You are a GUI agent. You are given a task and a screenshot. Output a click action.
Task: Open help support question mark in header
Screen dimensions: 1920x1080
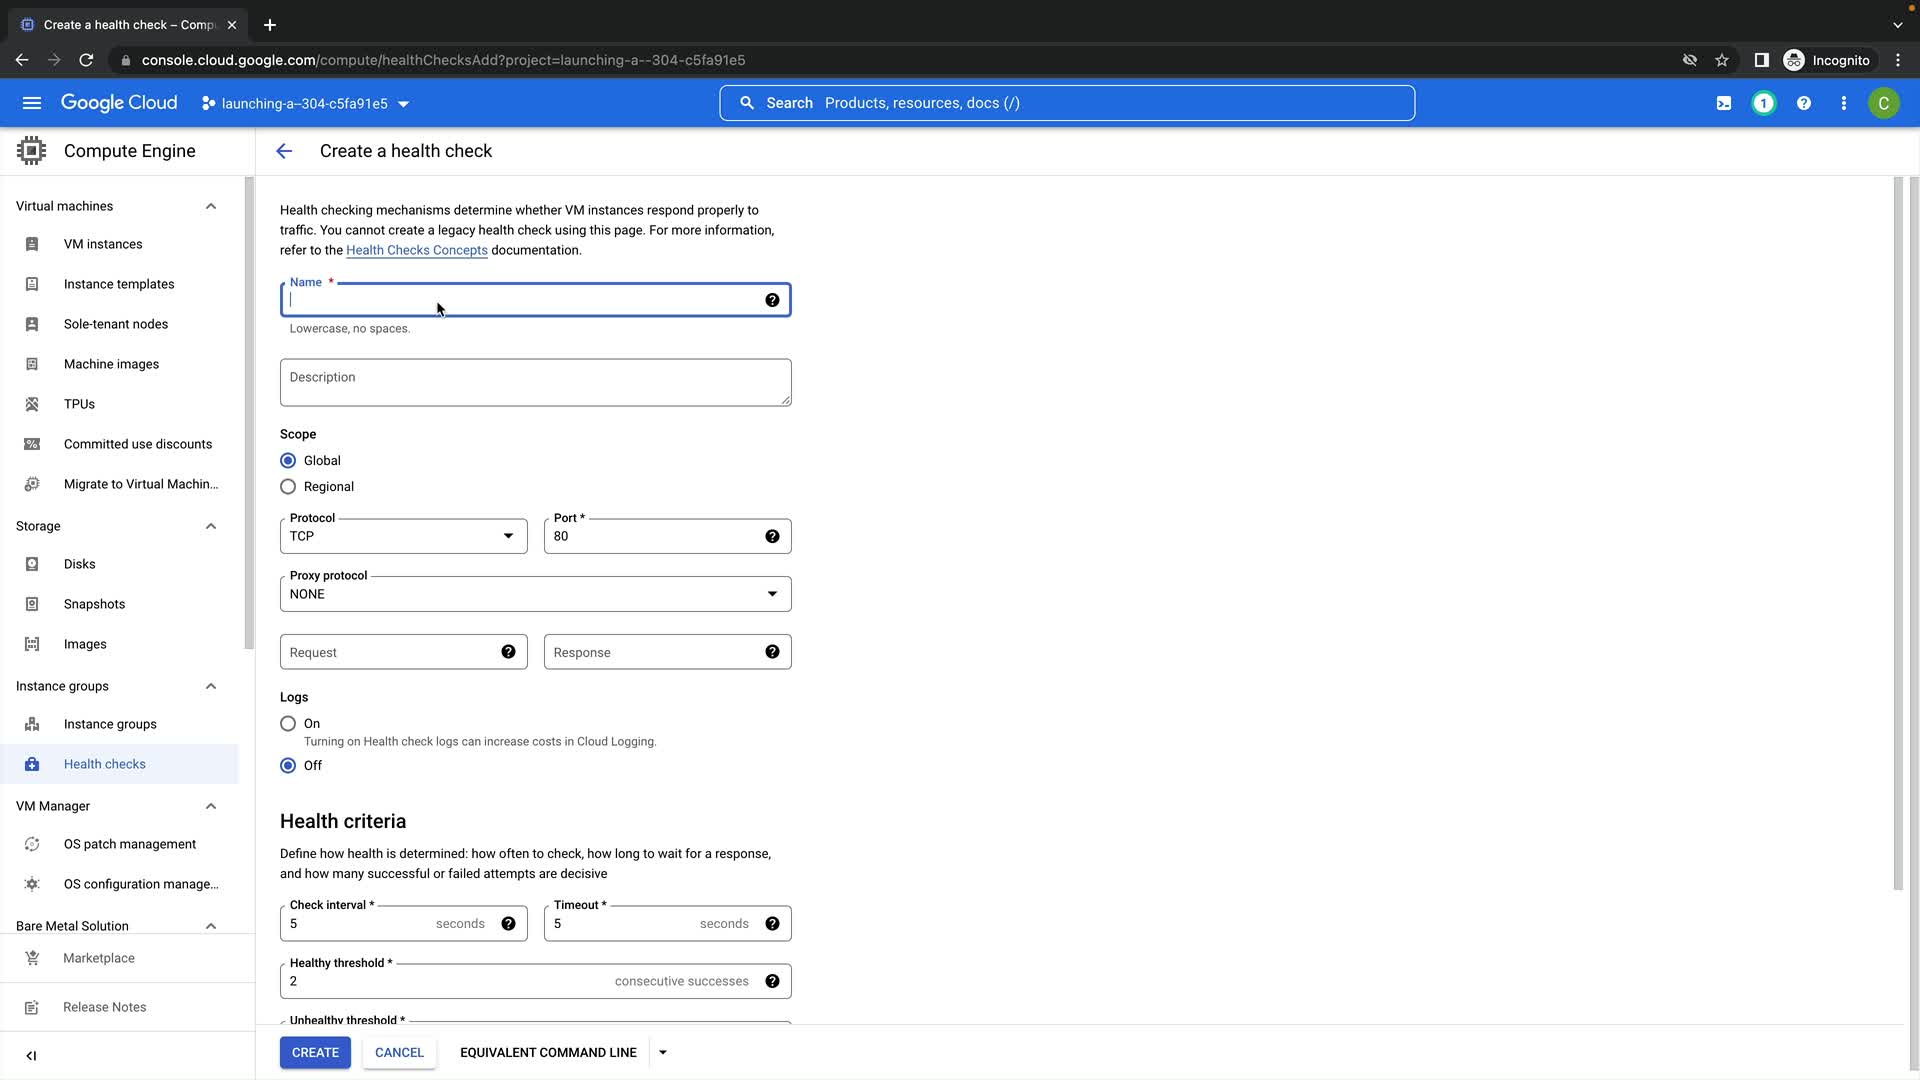point(1804,103)
